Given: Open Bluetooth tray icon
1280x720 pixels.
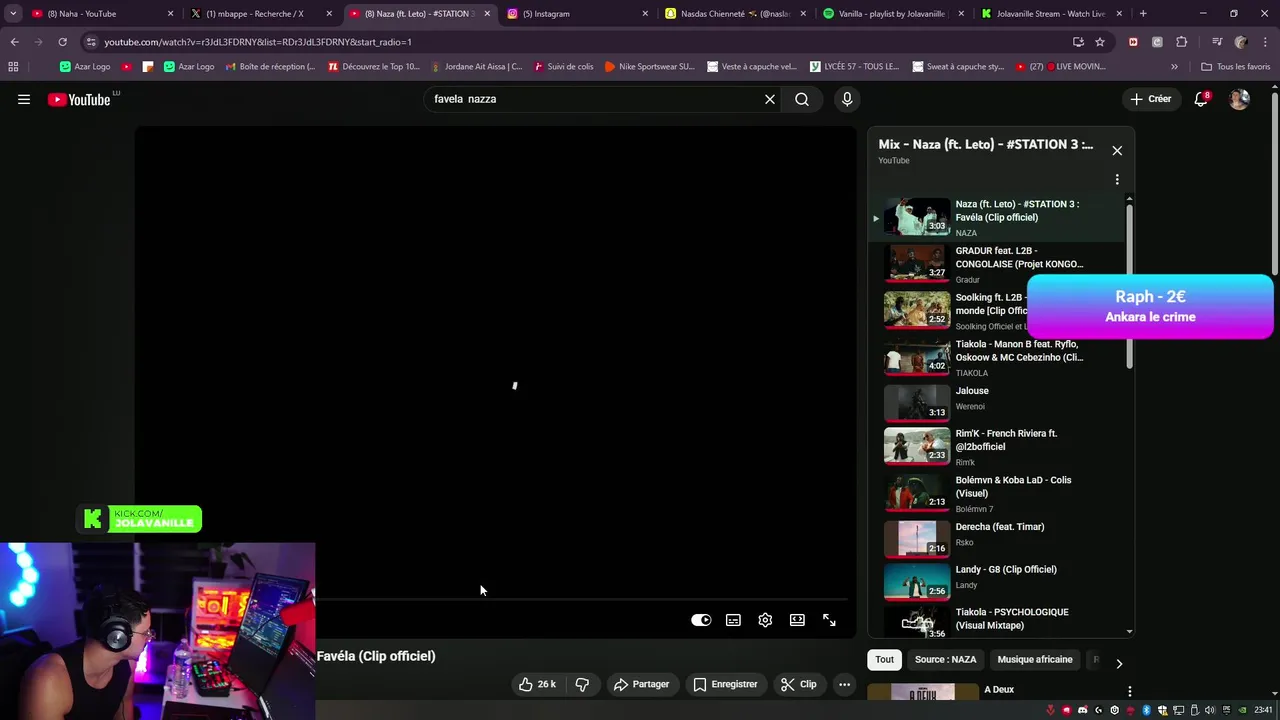Looking at the screenshot, I should pyautogui.click(x=1147, y=710).
